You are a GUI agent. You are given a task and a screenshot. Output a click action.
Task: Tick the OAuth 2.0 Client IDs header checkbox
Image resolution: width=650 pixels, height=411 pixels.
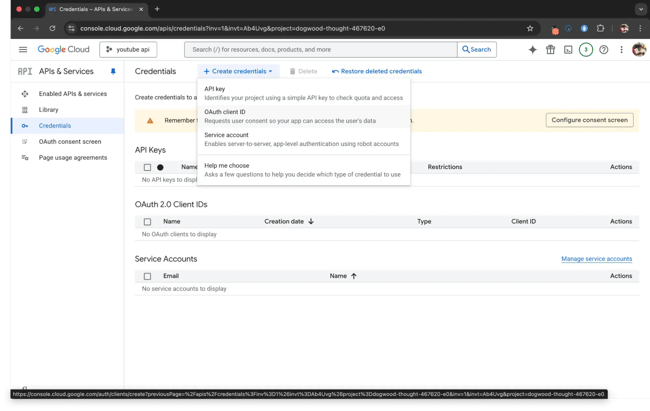tap(147, 222)
